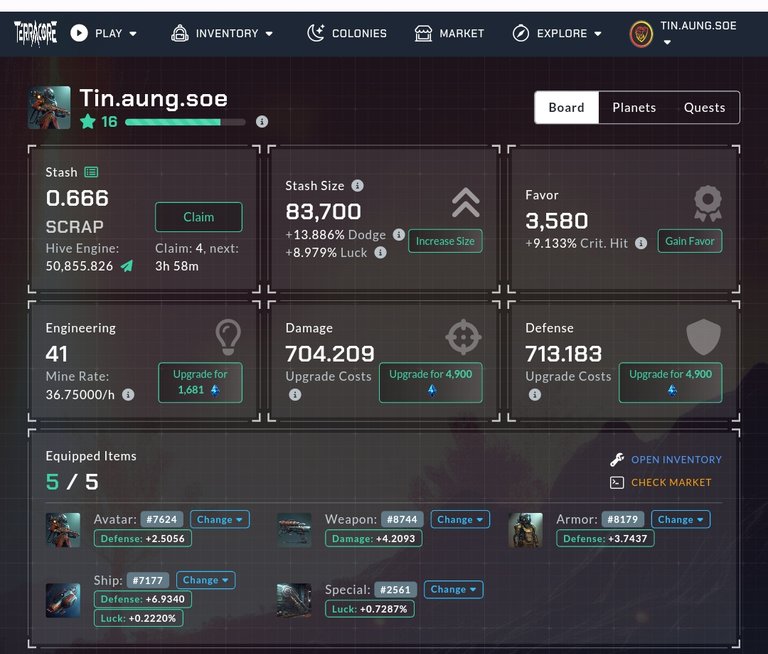Click the Defense shield icon
Image resolution: width=768 pixels, height=654 pixels.
pyautogui.click(x=703, y=337)
